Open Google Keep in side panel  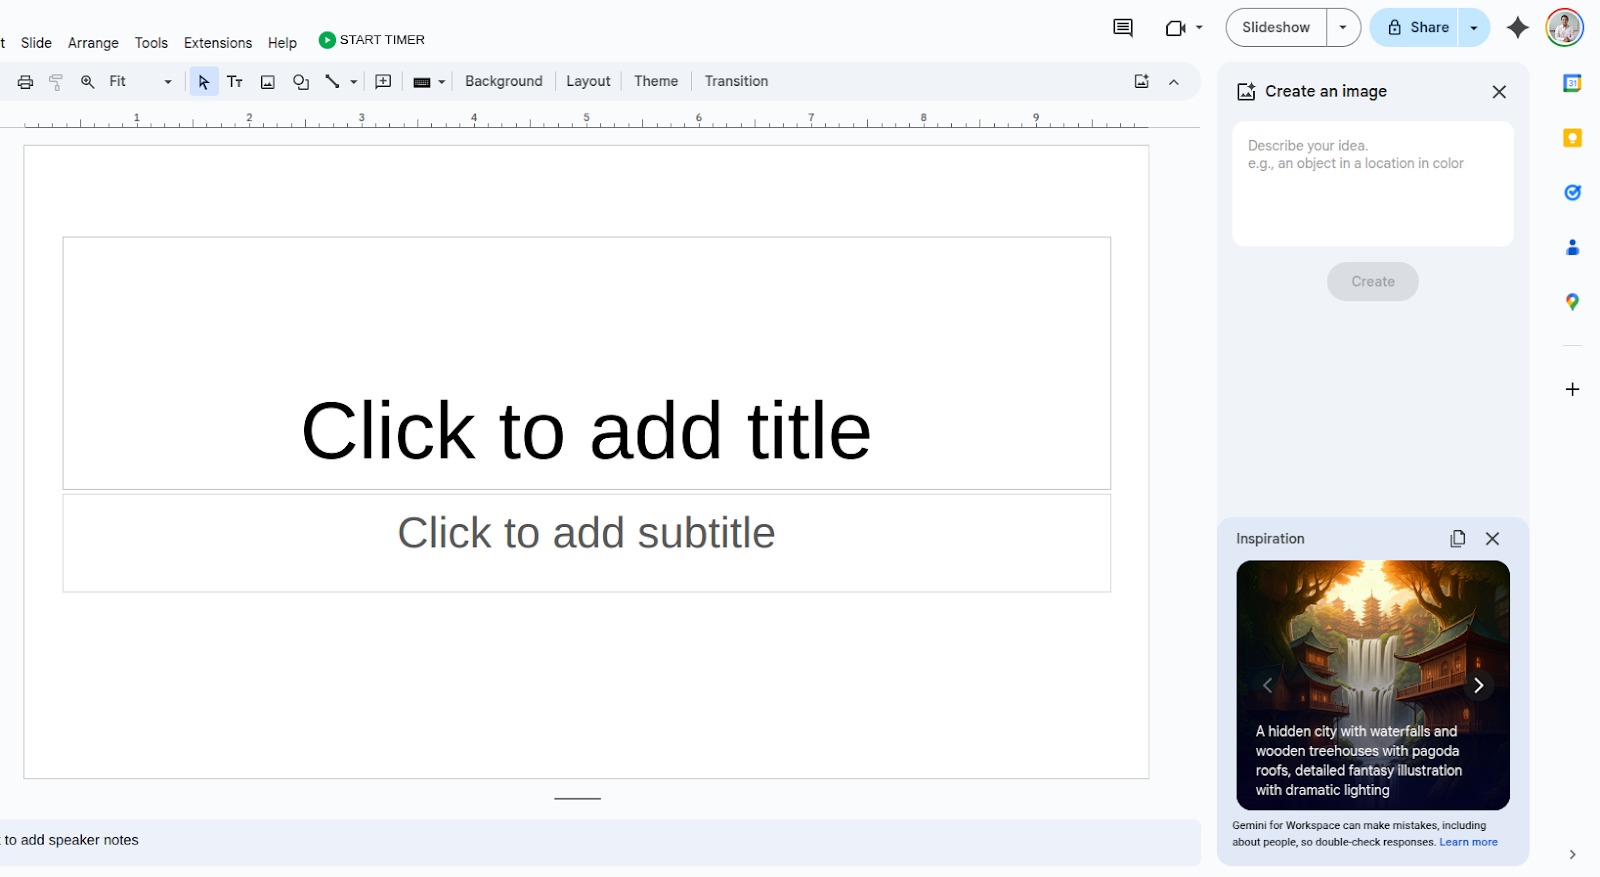click(1572, 138)
